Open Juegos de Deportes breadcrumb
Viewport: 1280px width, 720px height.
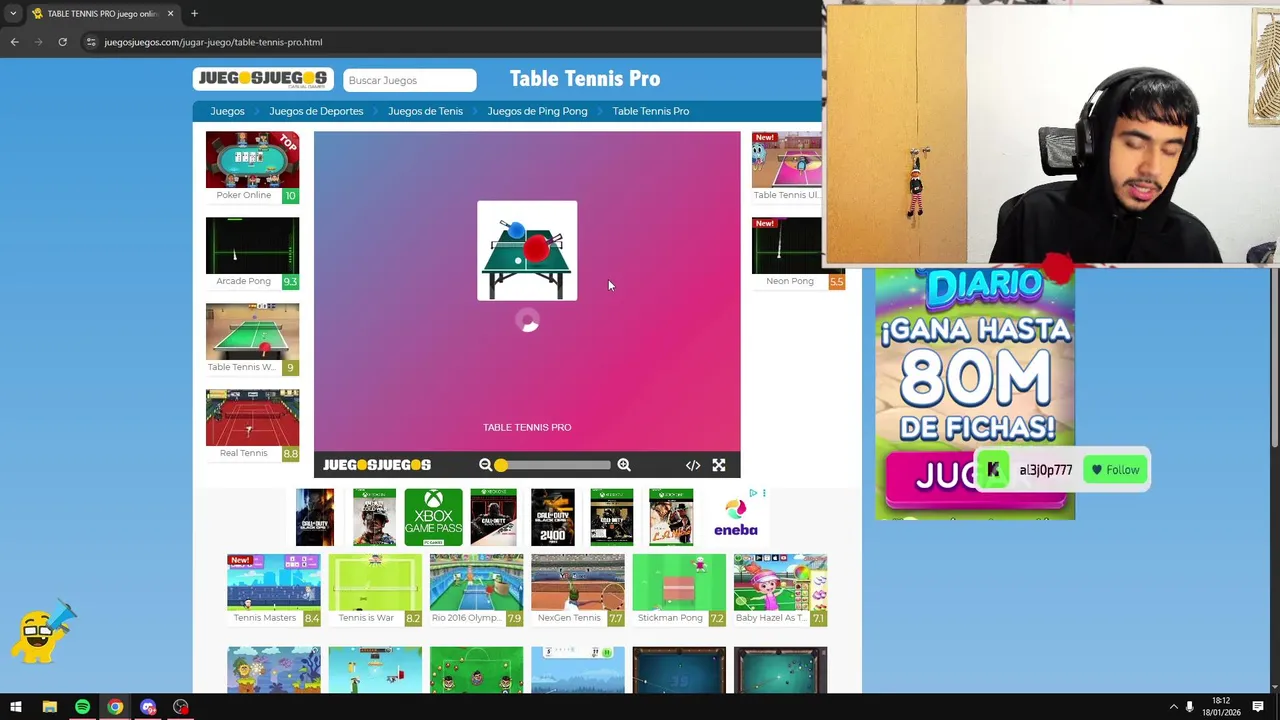(x=316, y=111)
